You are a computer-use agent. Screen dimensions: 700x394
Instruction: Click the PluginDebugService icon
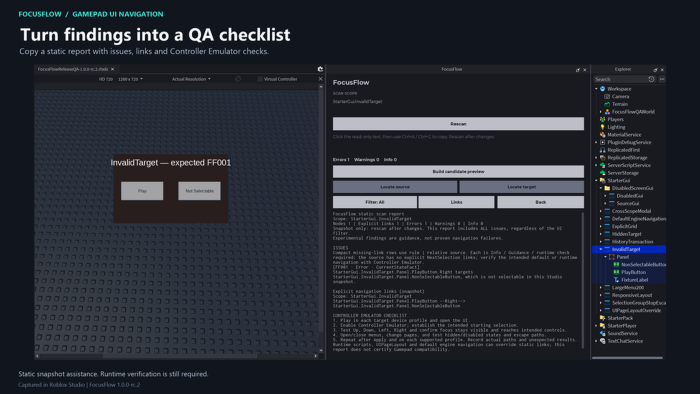click(602, 142)
